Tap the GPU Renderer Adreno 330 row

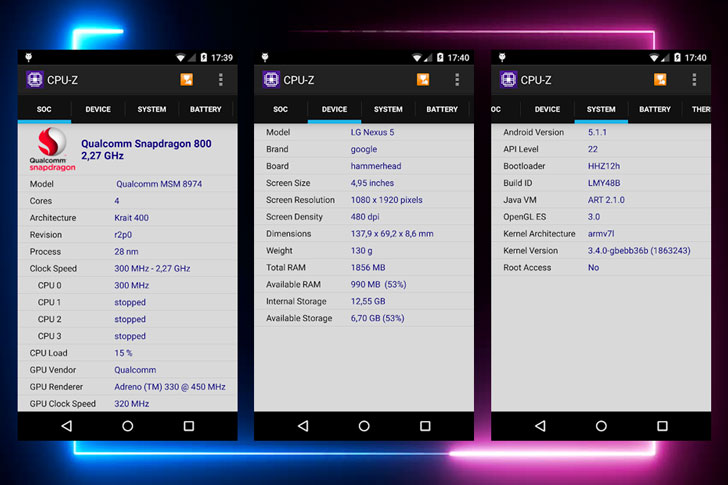pyautogui.click(x=127, y=387)
